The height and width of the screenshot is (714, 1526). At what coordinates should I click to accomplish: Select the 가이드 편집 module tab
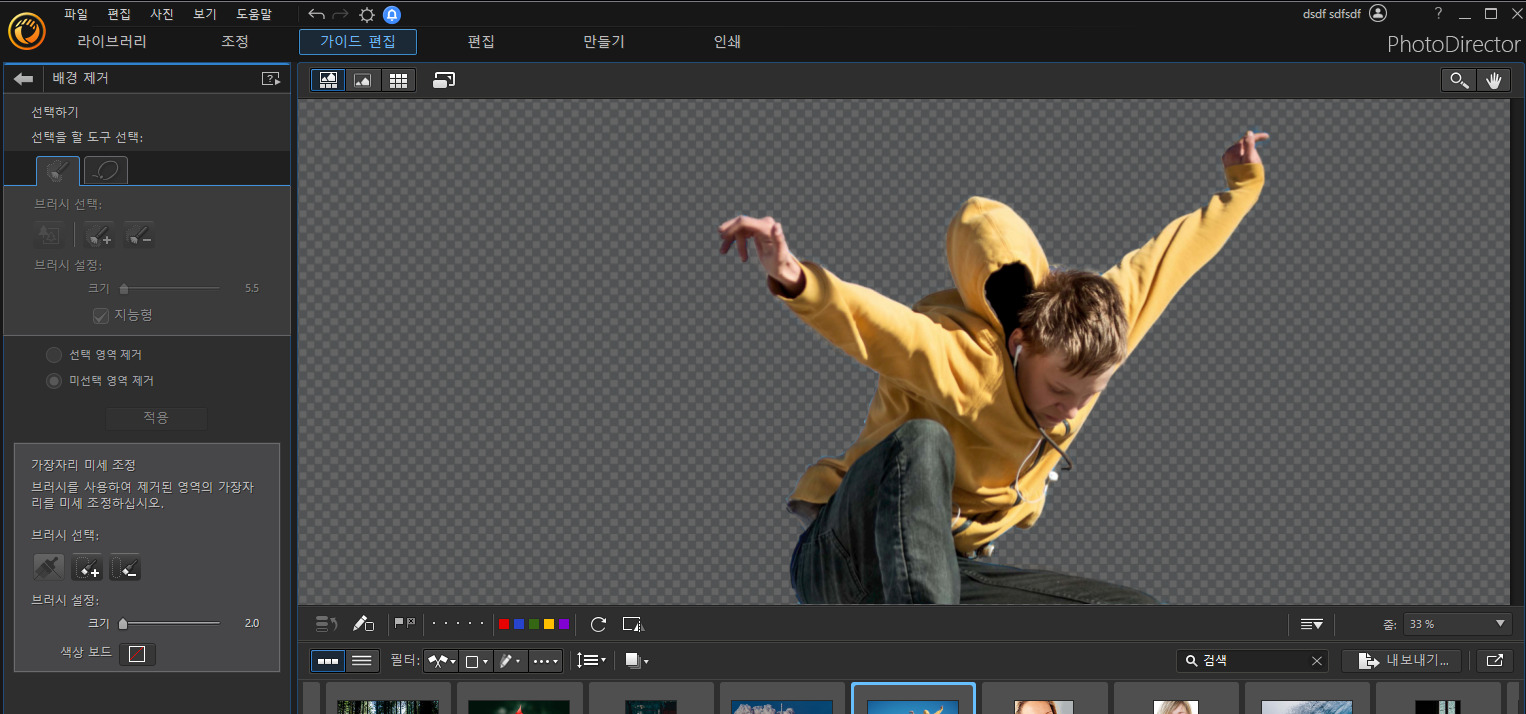click(358, 42)
